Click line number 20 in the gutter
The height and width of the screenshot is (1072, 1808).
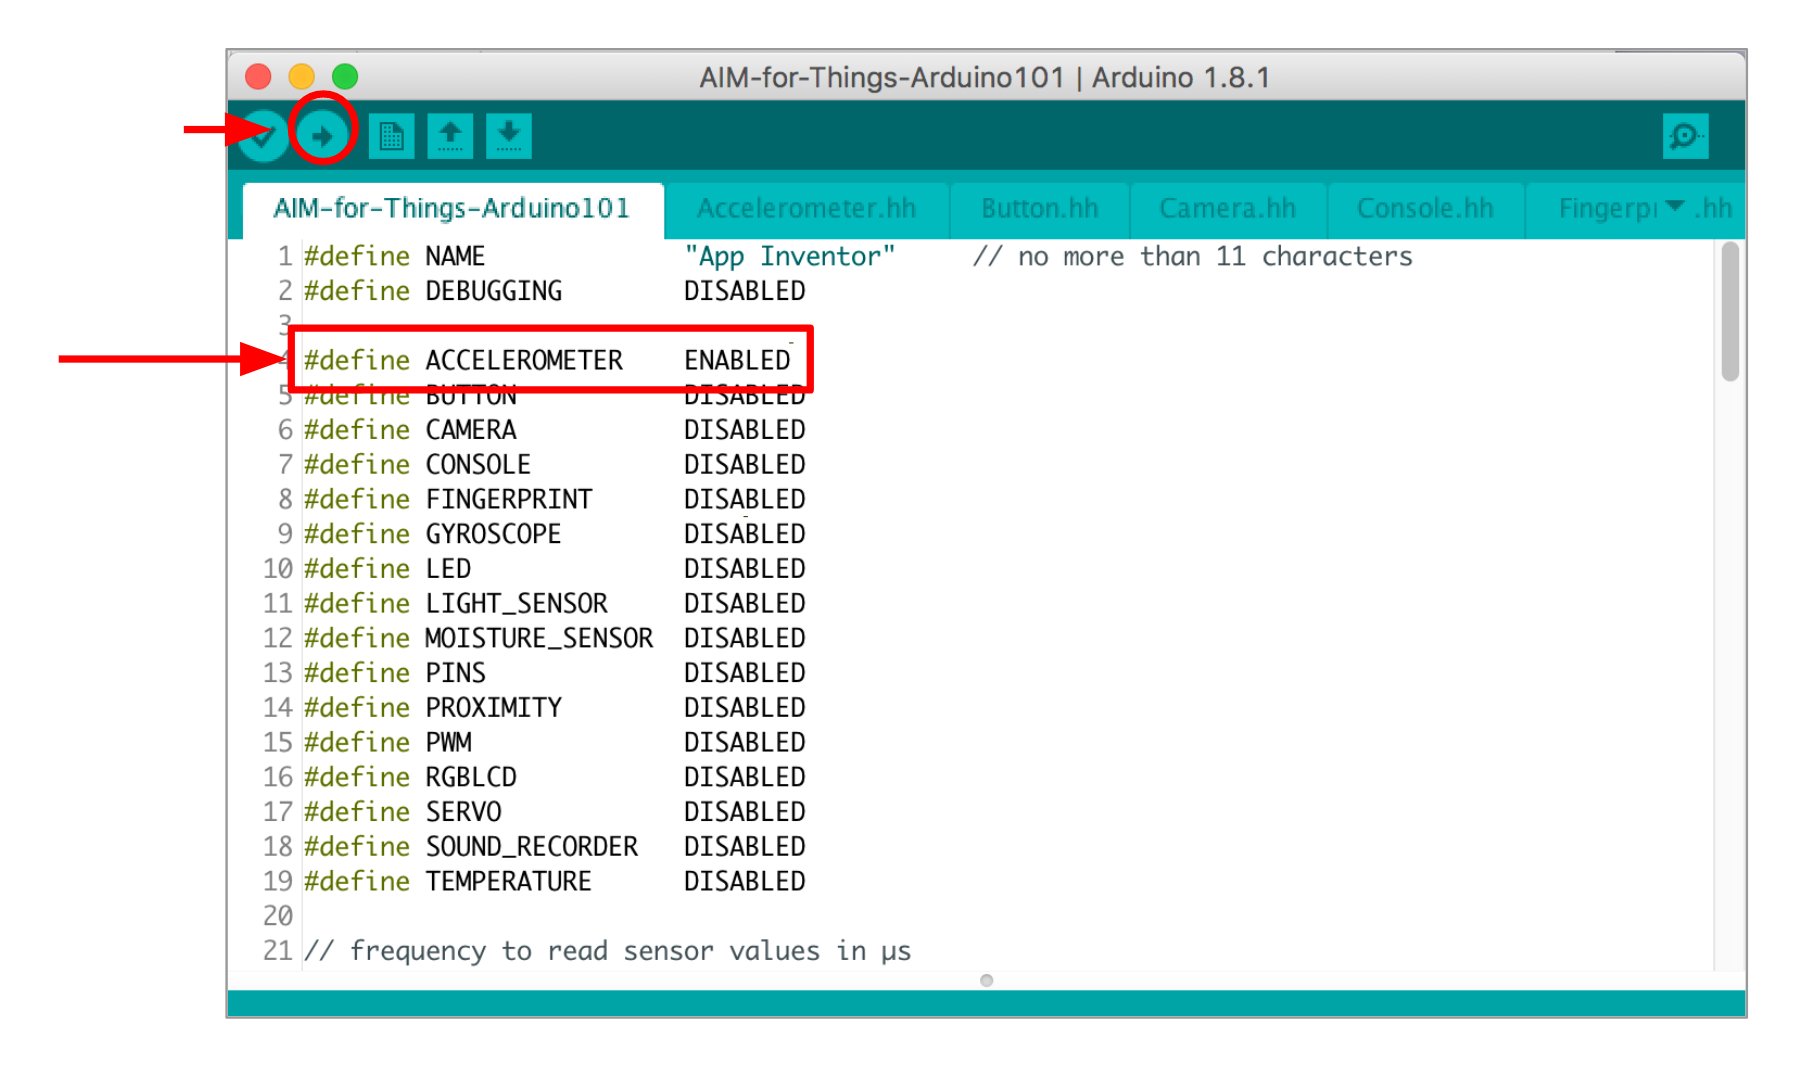click(278, 916)
